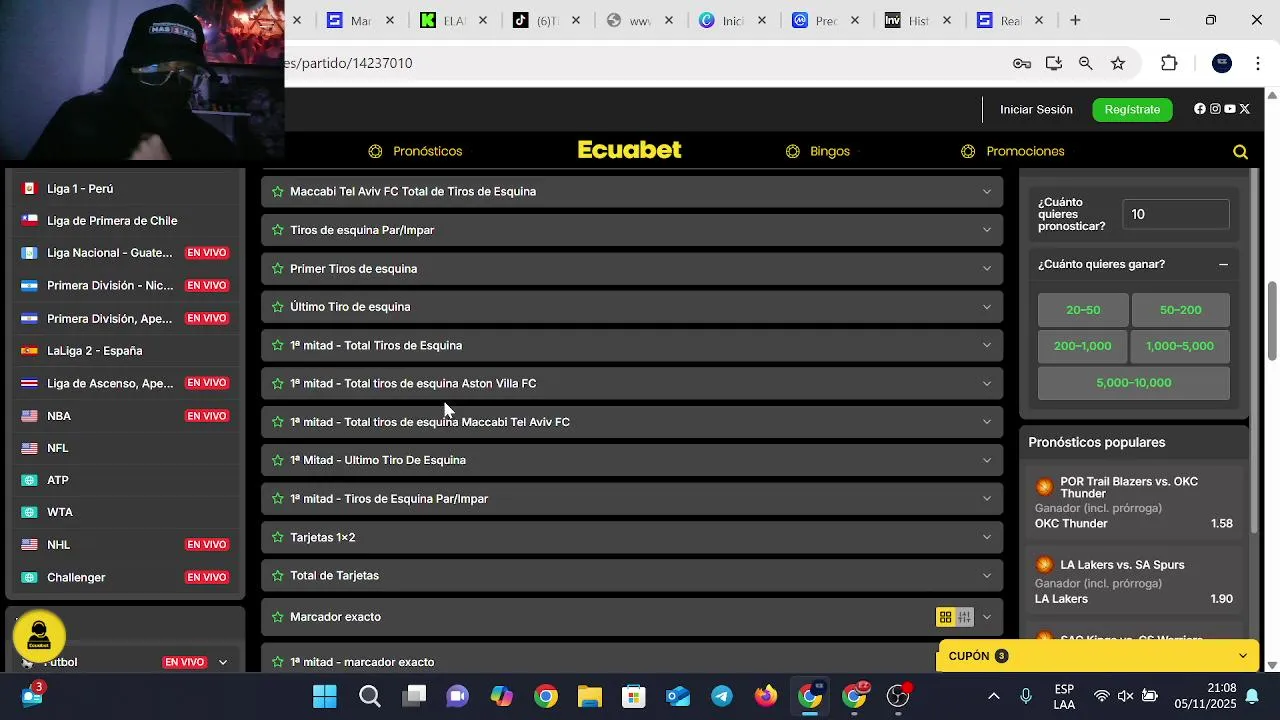This screenshot has height=720, width=1280.
Task: Open Chrome profile avatar
Action: click(1222, 63)
